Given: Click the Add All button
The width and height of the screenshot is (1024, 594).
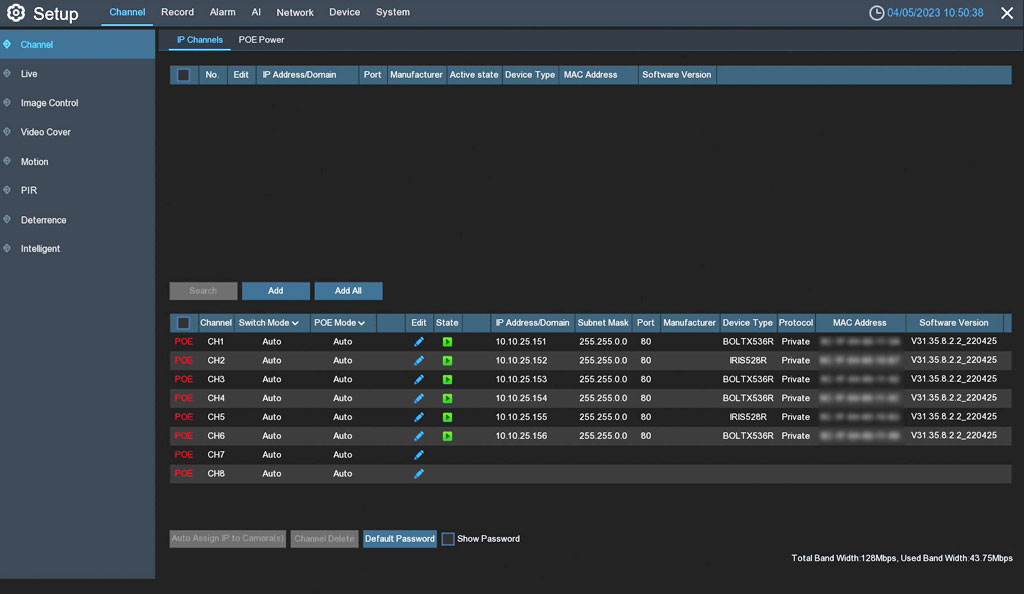Looking at the screenshot, I should (348, 290).
